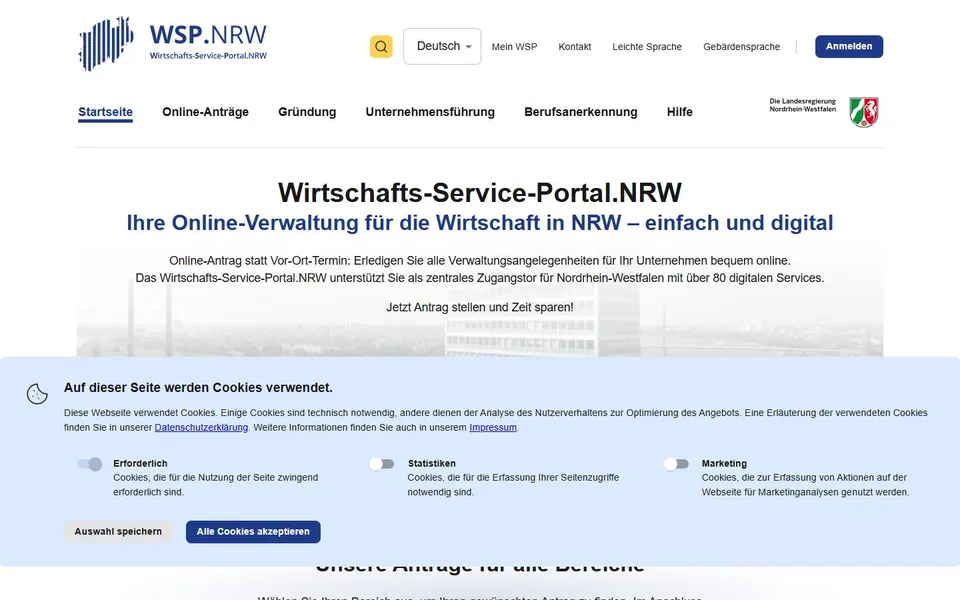This screenshot has height=600, width=960.
Task: Open the Online-Anträge menu
Action: pos(205,112)
